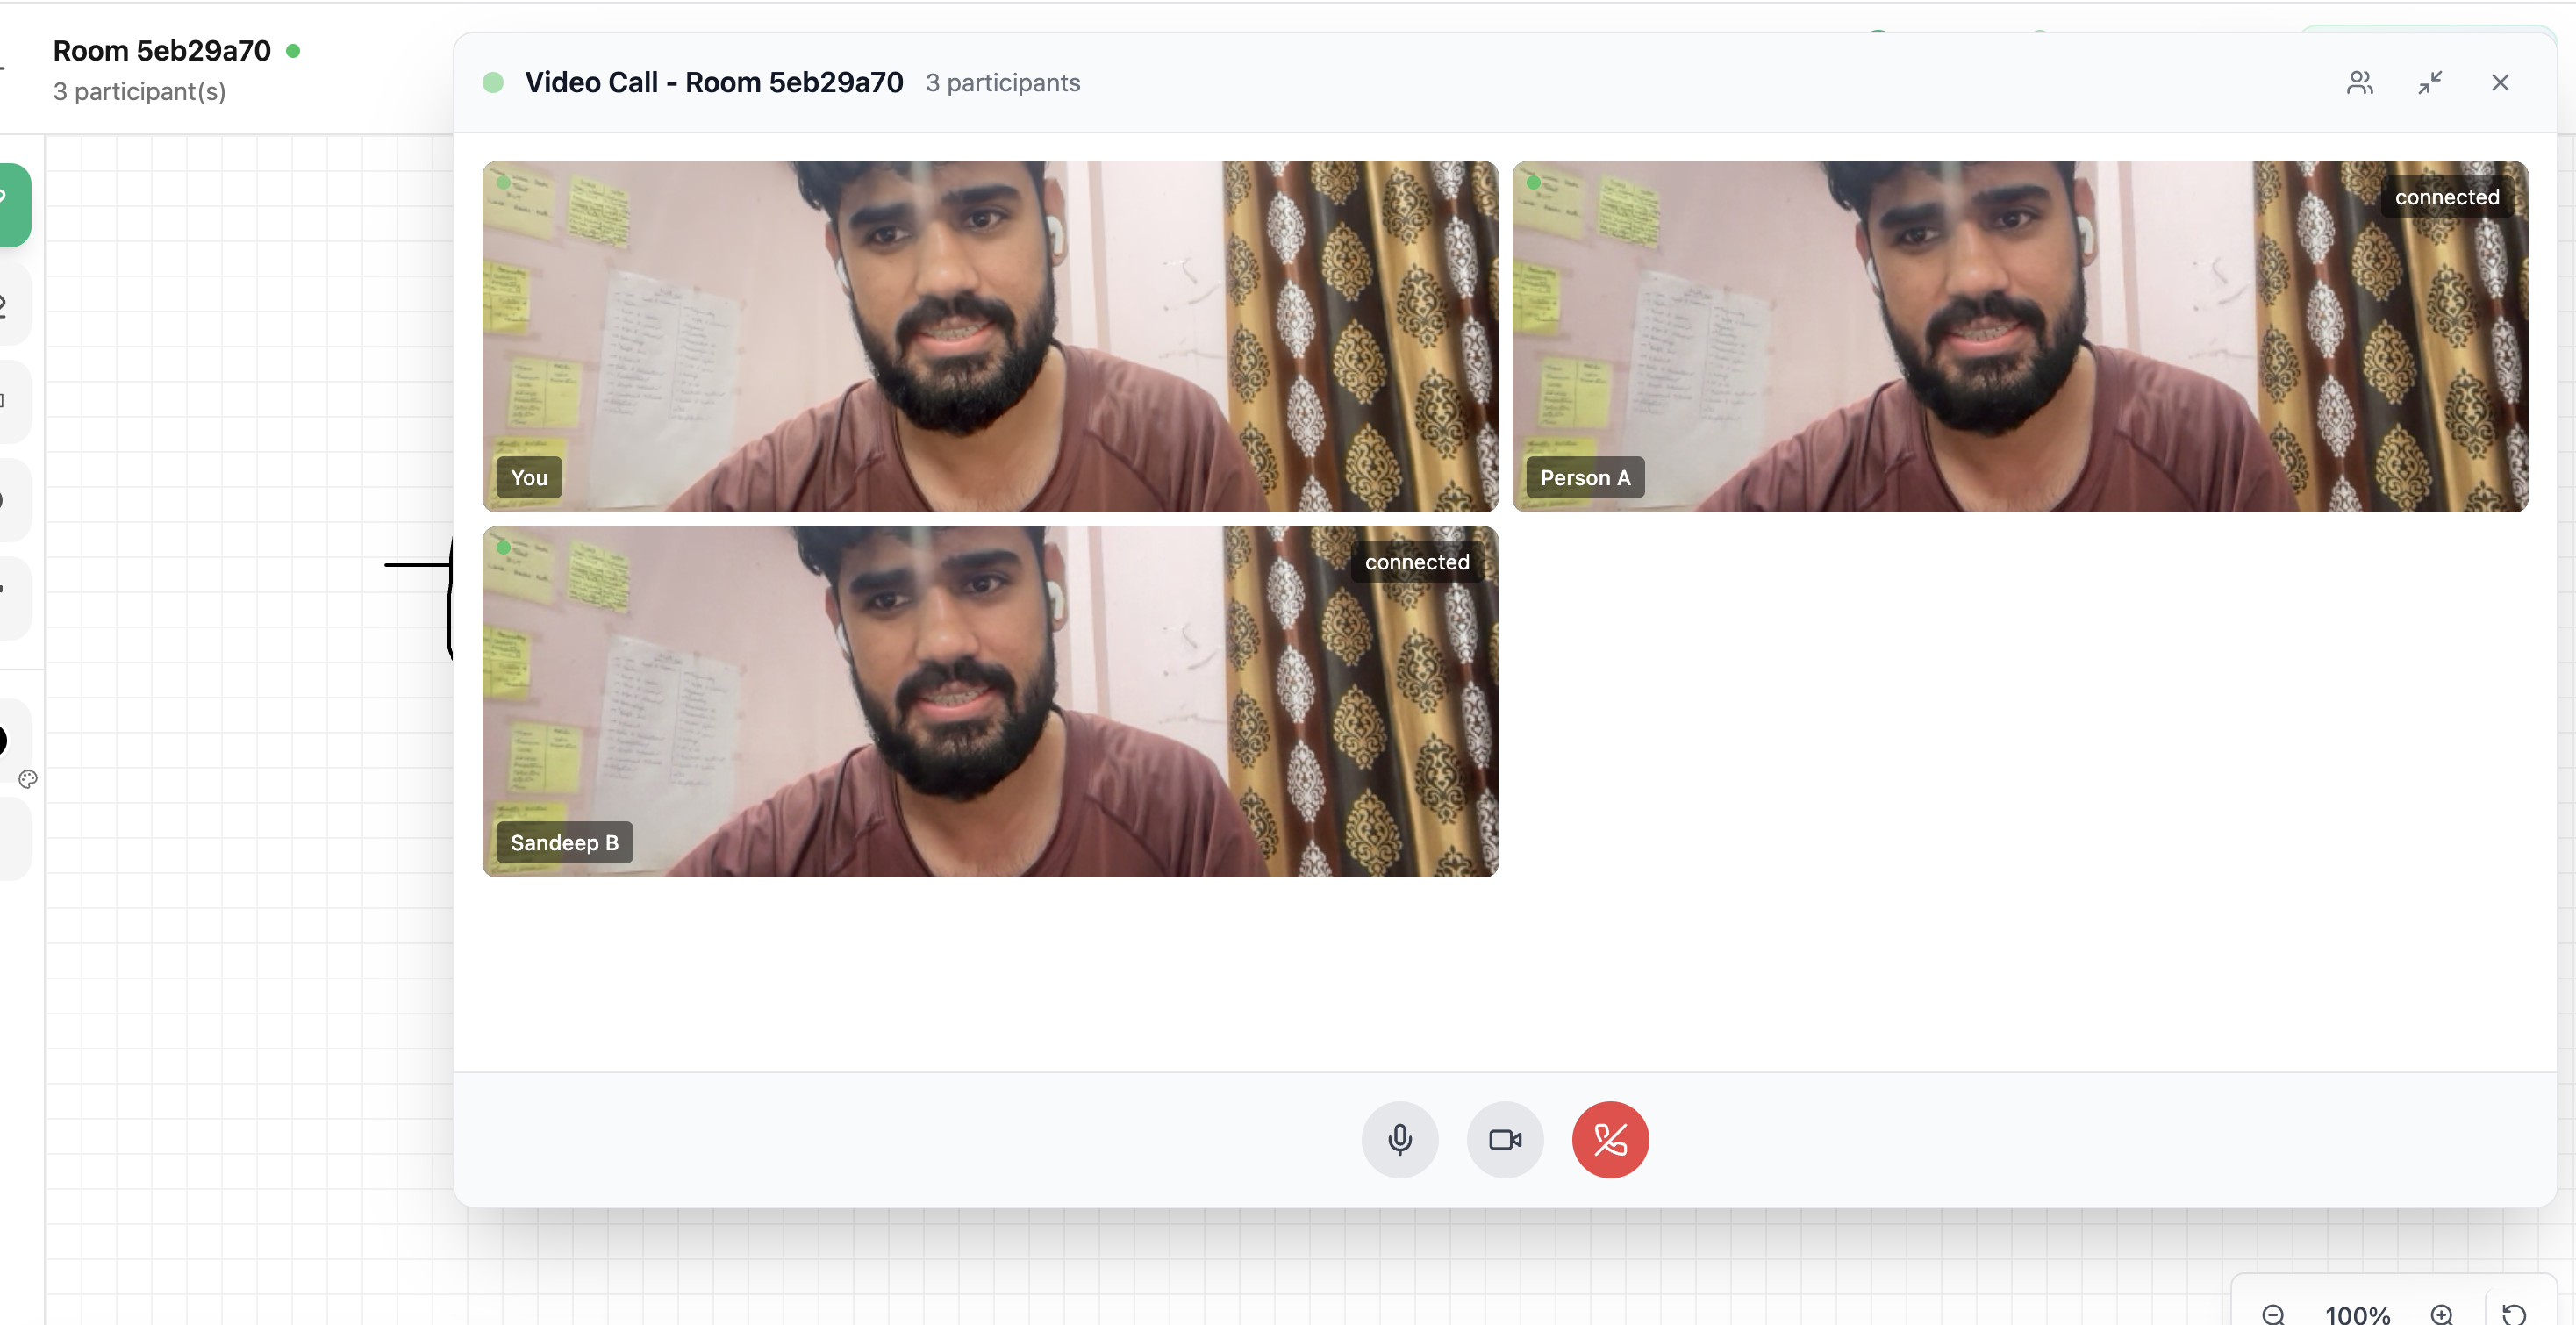Select Sandeep B's video tile
Image resolution: width=2576 pixels, height=1325 pixels.
click(x=989, y=701)
